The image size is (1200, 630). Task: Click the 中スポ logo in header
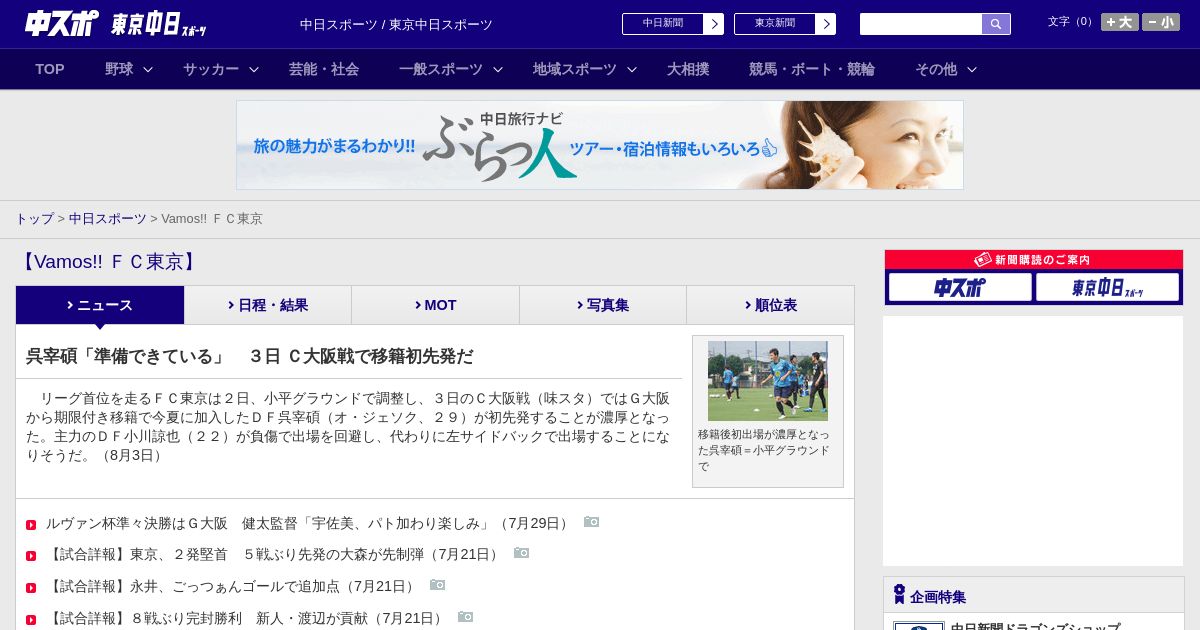coord(62,23)
